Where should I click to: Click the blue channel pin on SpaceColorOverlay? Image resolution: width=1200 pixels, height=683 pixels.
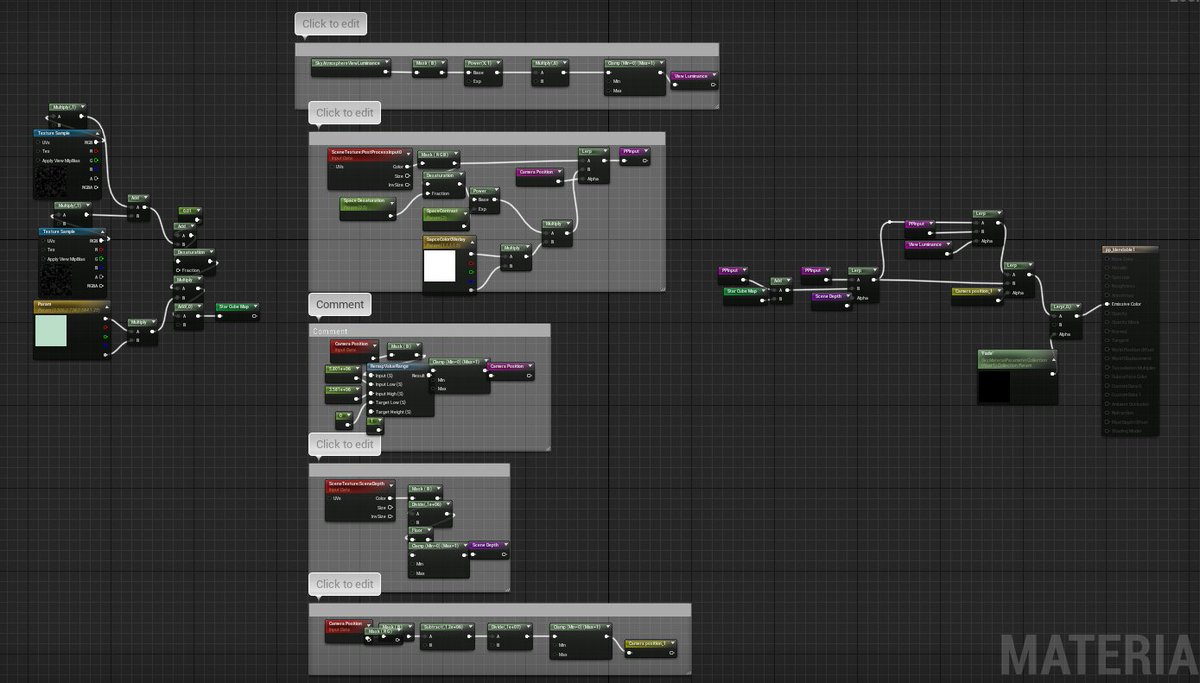click(471, 281)
